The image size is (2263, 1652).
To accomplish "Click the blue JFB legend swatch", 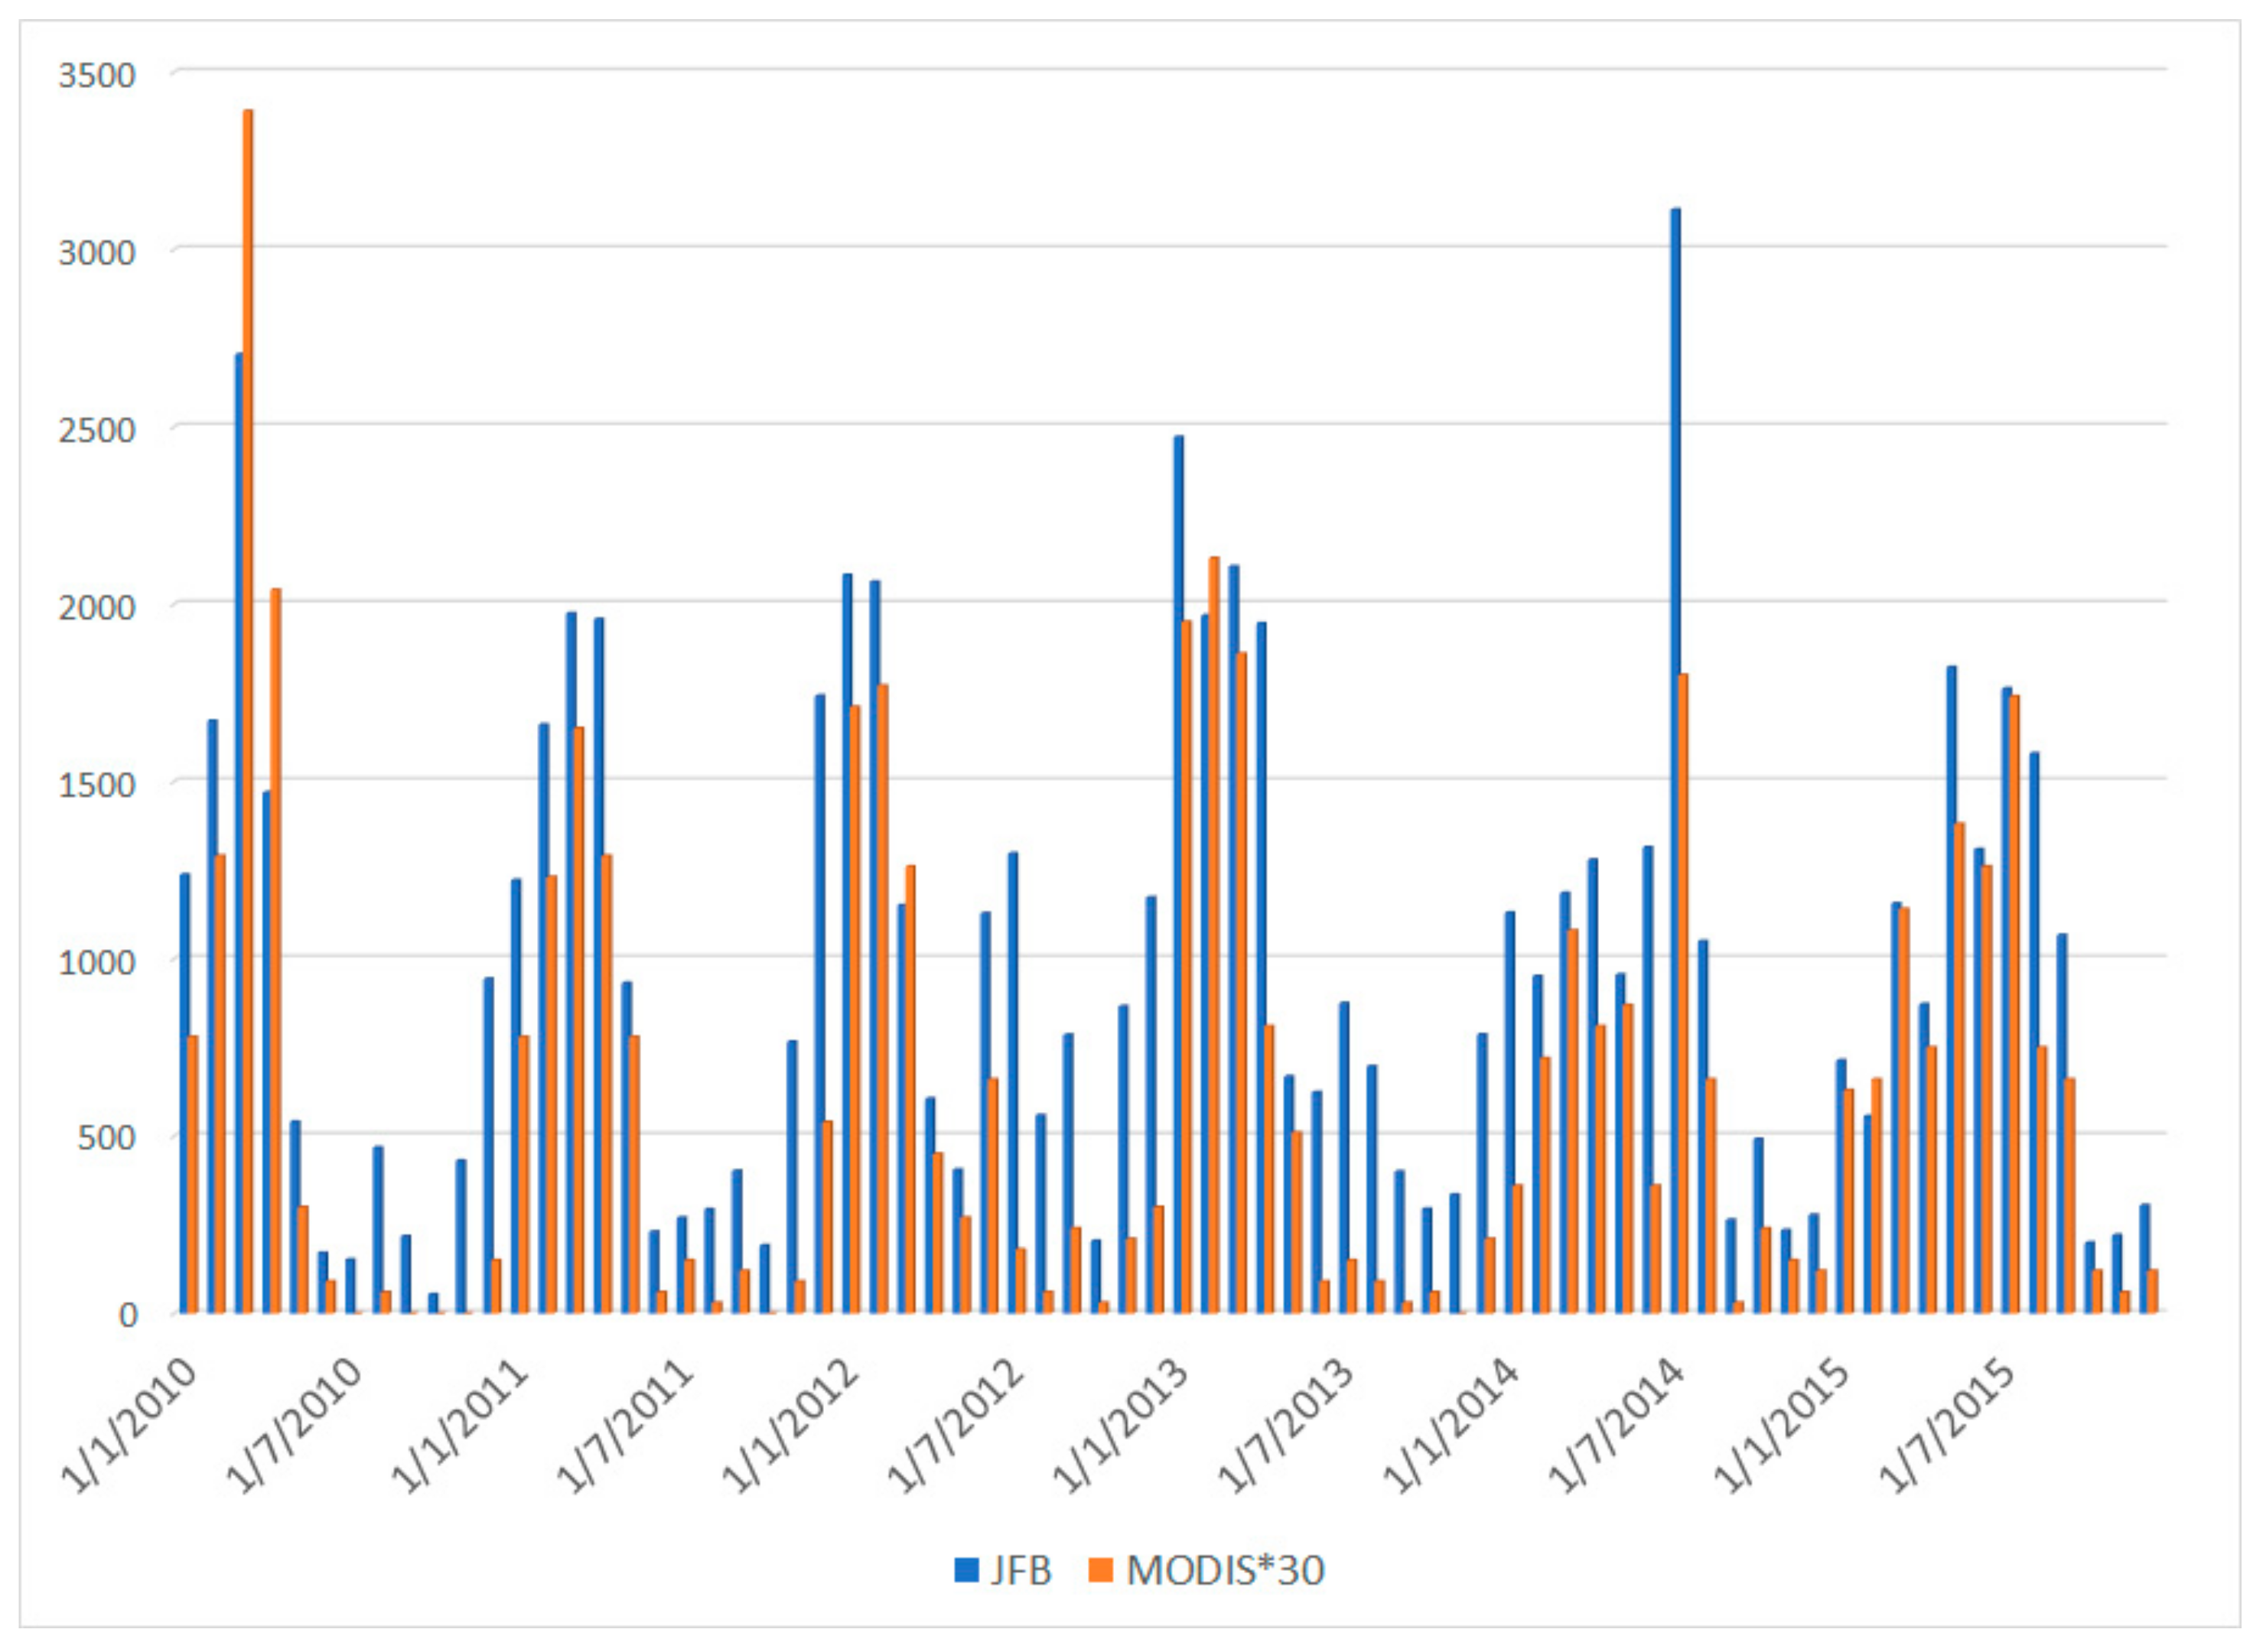I will tap(966, 1569).
